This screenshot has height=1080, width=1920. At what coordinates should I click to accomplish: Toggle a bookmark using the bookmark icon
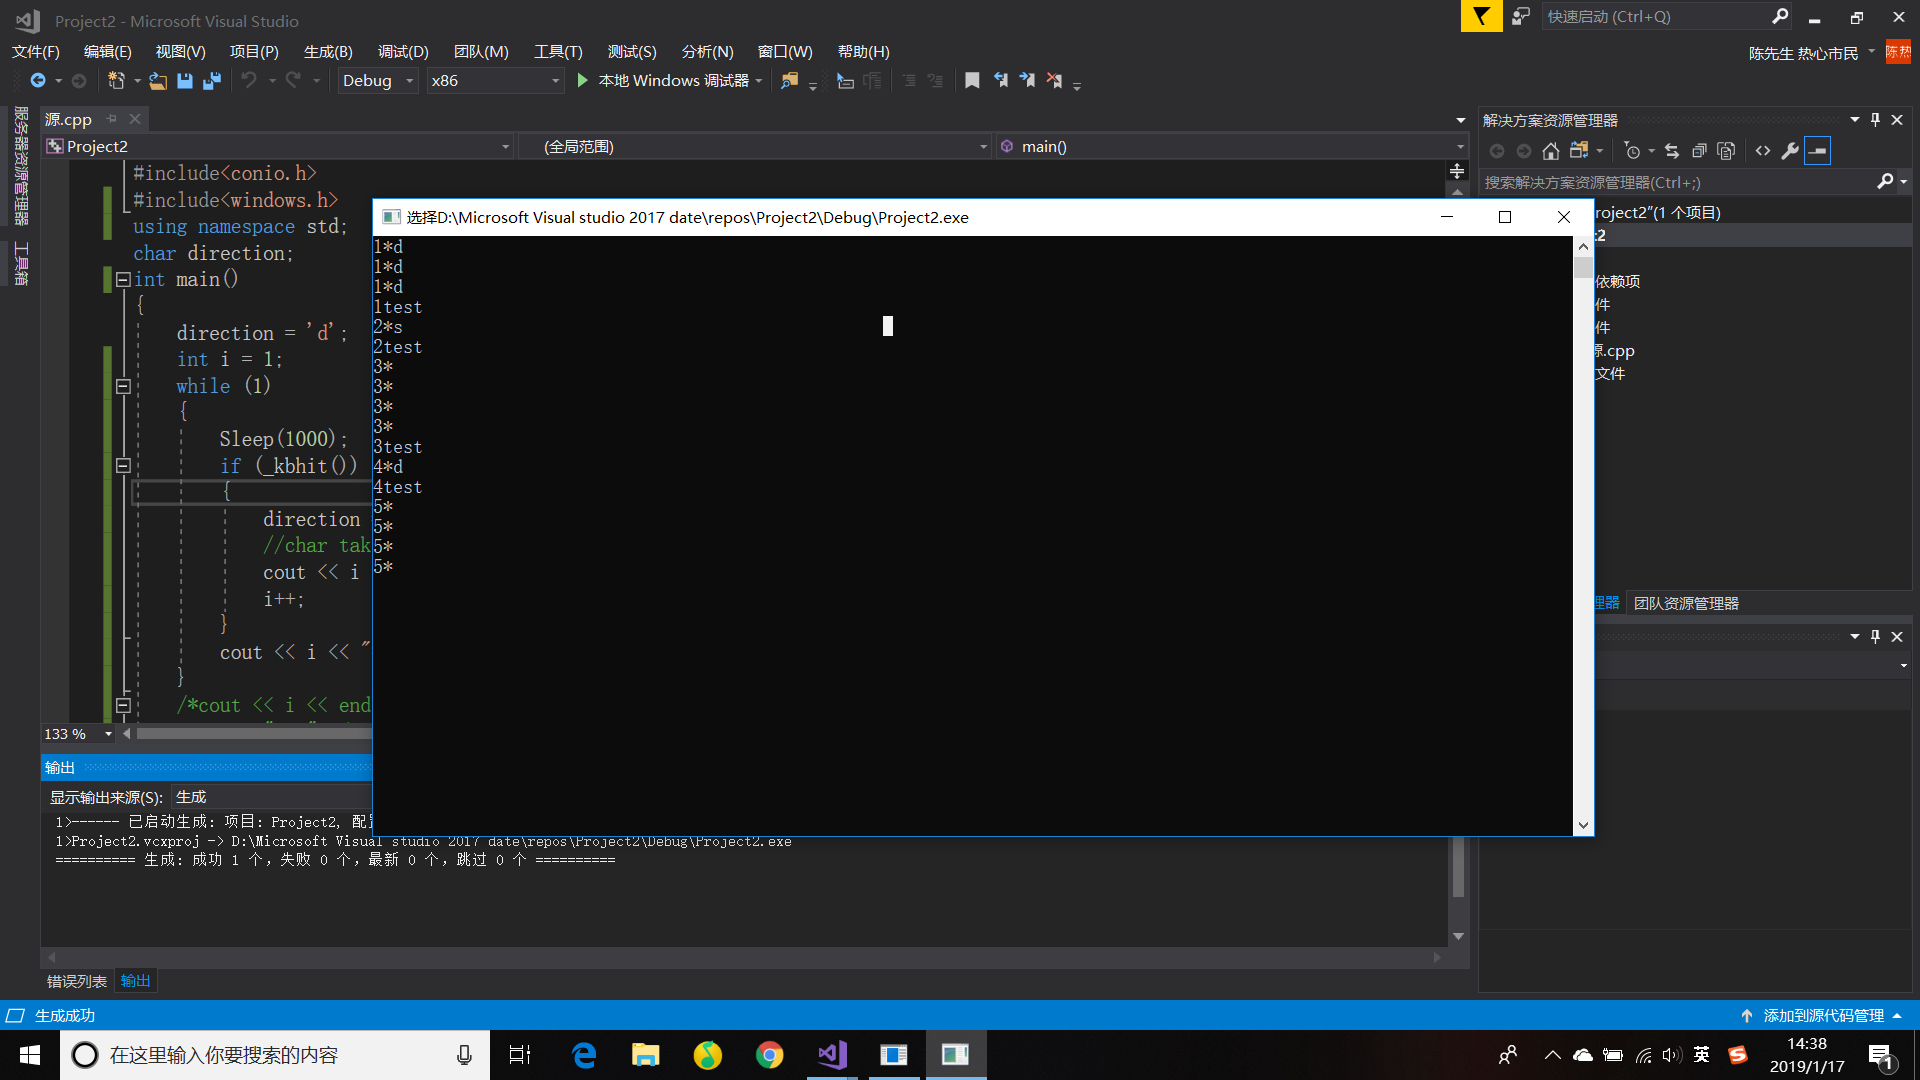pyautogui.click(x=972, y=80)
